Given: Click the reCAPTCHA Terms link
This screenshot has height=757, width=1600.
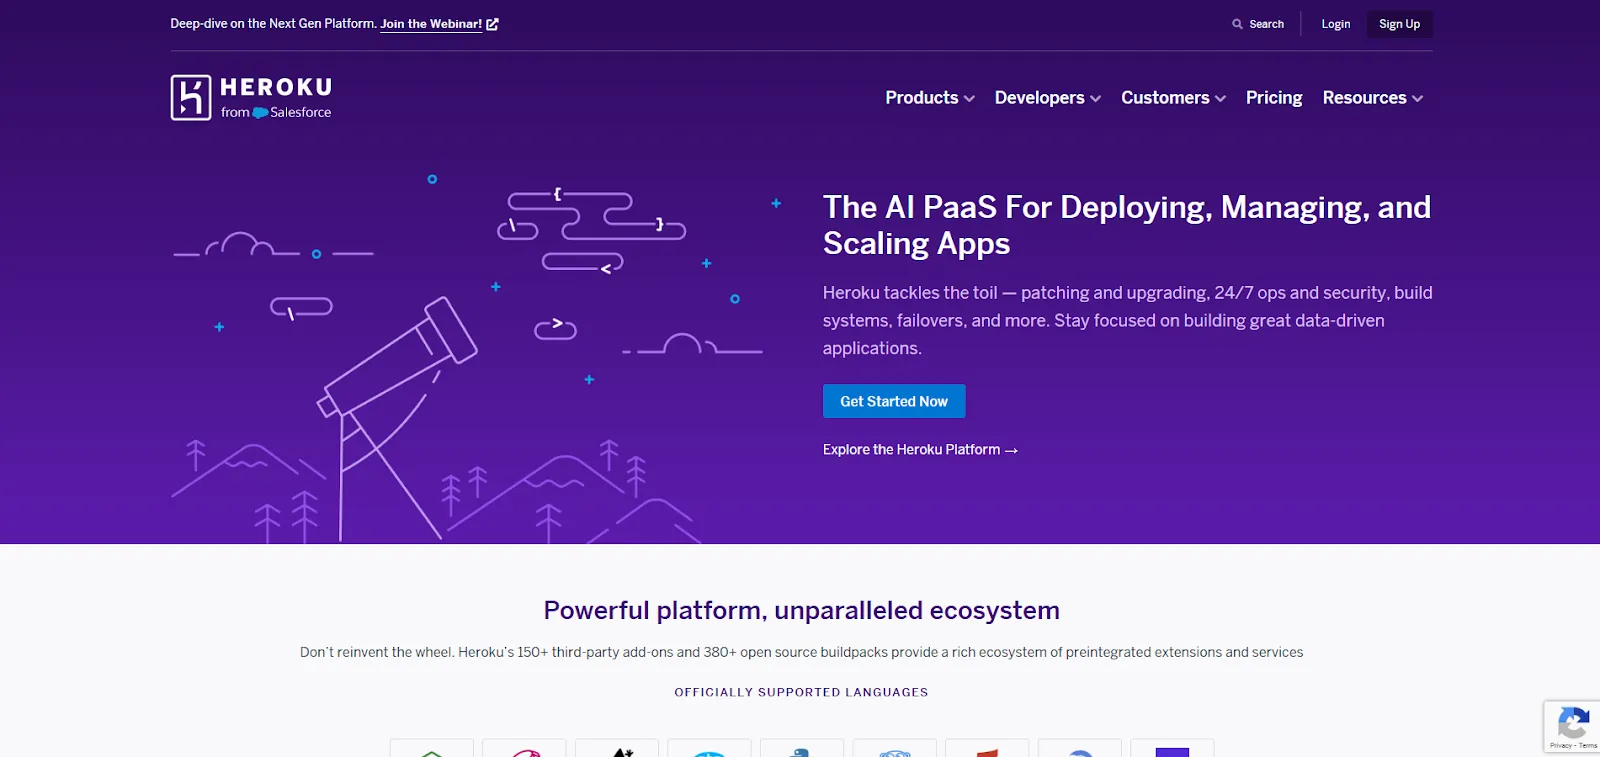Looking at the screenshot, I should [x=1588, y=745].
